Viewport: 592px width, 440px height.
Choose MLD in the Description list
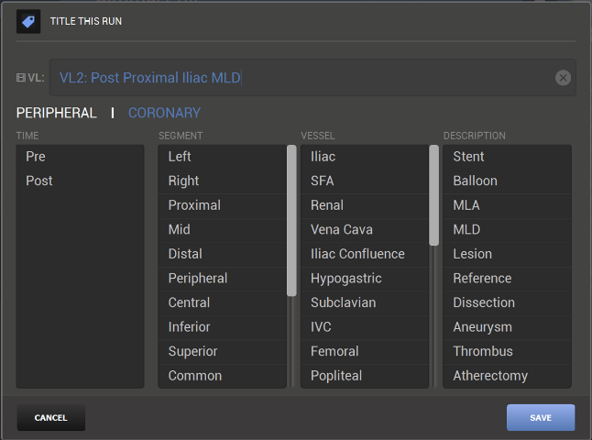click(x=507, y=230)
